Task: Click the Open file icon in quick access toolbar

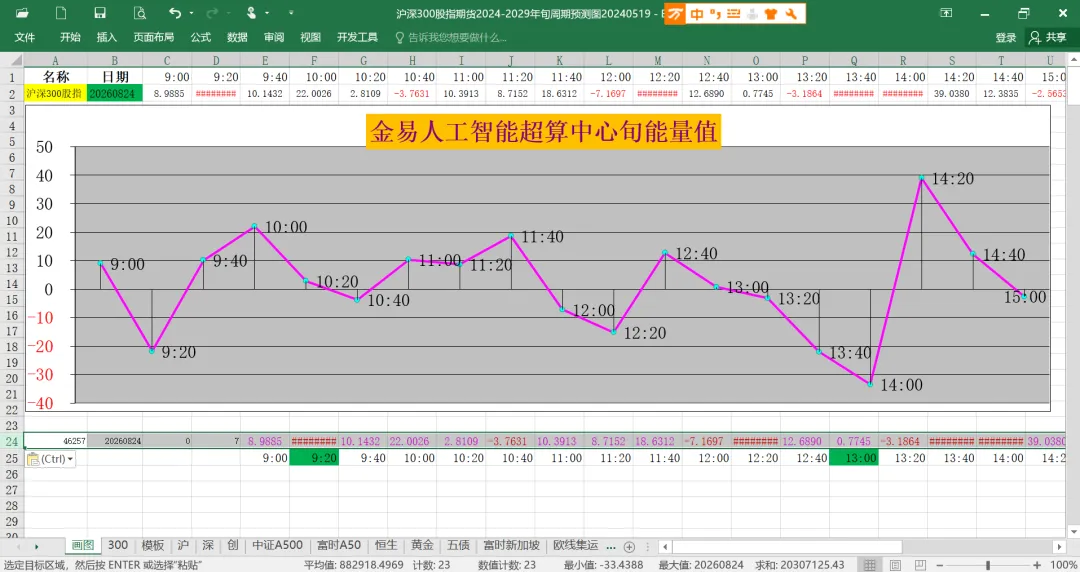Action: 22,13
